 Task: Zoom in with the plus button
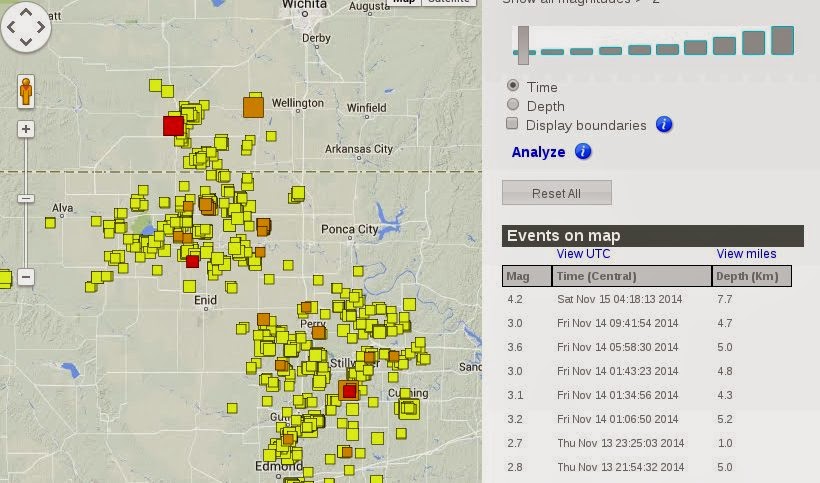coord(26,129)
